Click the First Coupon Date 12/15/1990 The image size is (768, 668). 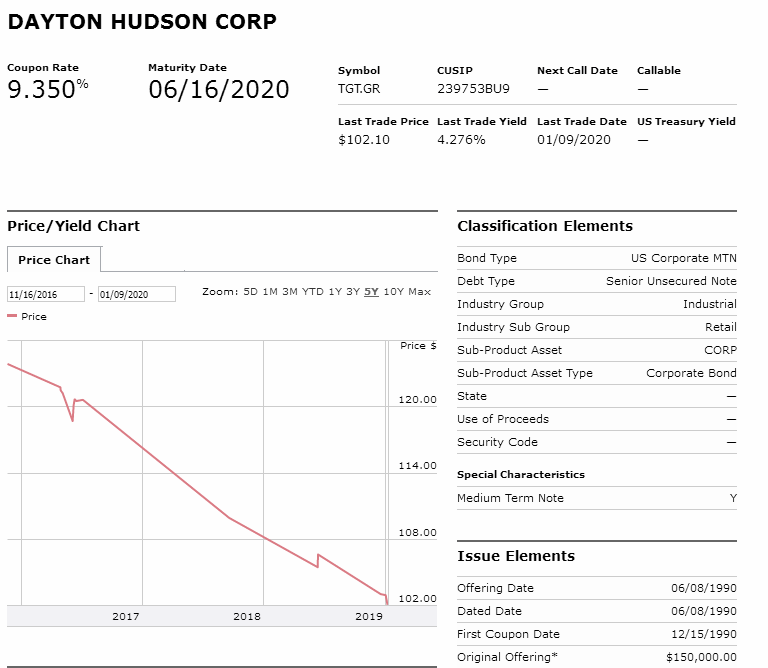click(x=704, y=634)
